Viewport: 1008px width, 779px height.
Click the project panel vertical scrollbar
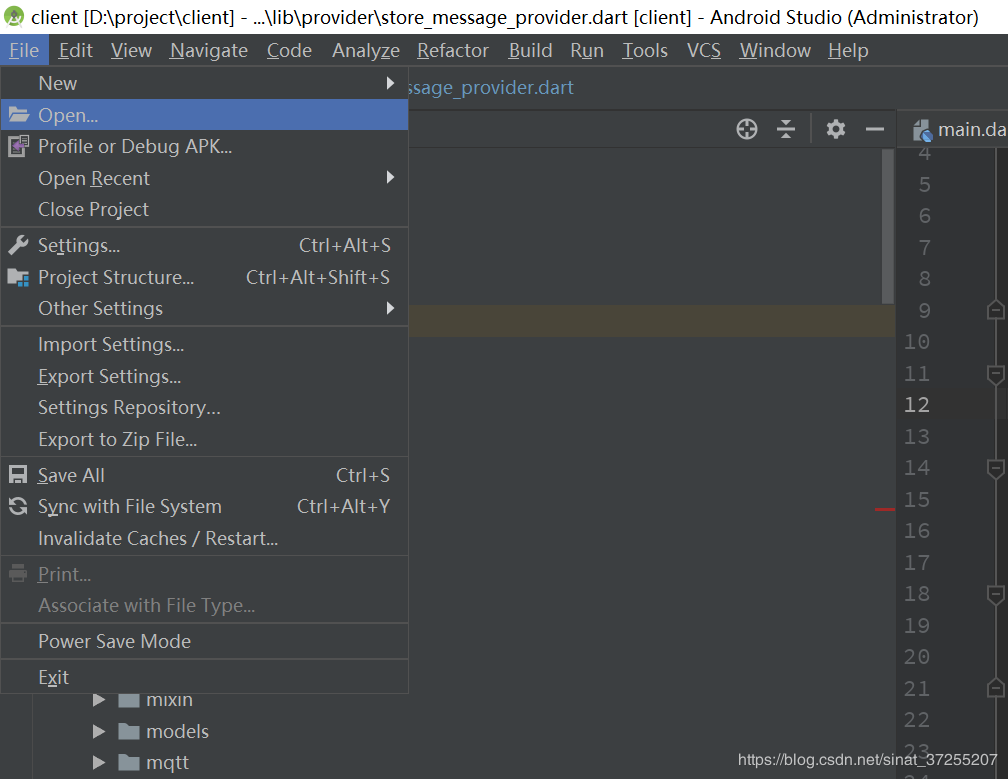888,226
